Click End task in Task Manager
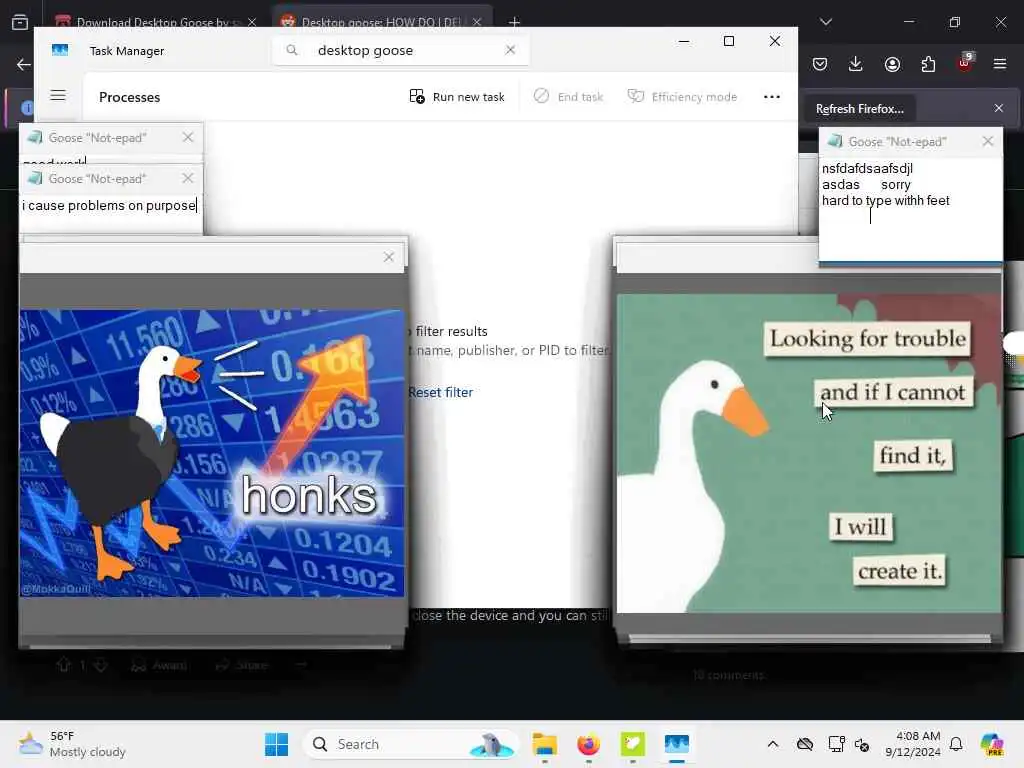 pyautogui.click(x=568, y=97)
